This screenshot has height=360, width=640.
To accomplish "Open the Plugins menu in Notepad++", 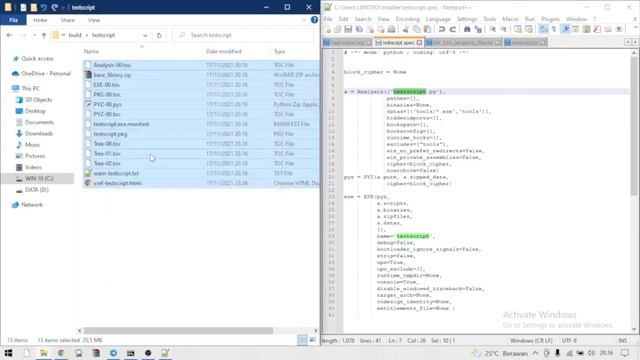I will [550, 19].
